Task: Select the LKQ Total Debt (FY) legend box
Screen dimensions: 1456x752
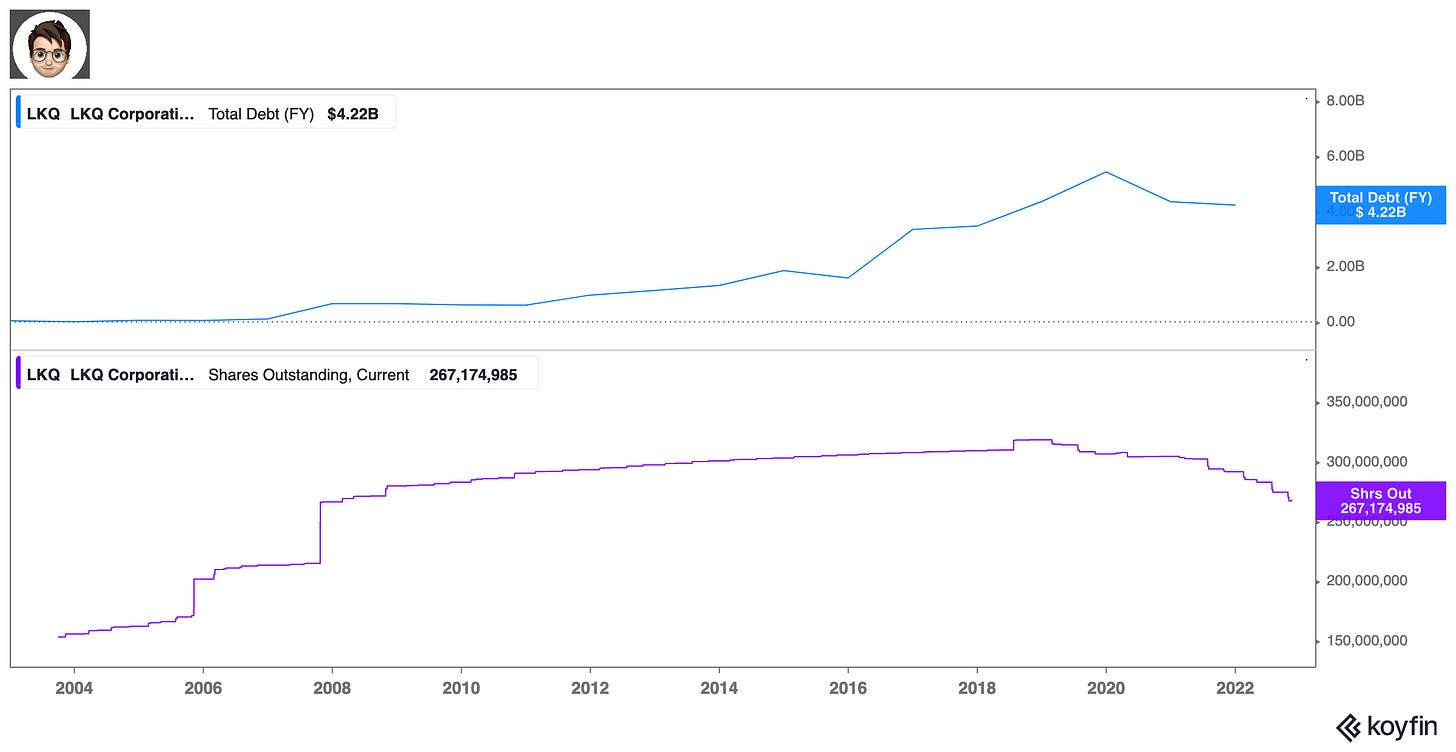Action: pyautogui.click(x=206, y=114)
